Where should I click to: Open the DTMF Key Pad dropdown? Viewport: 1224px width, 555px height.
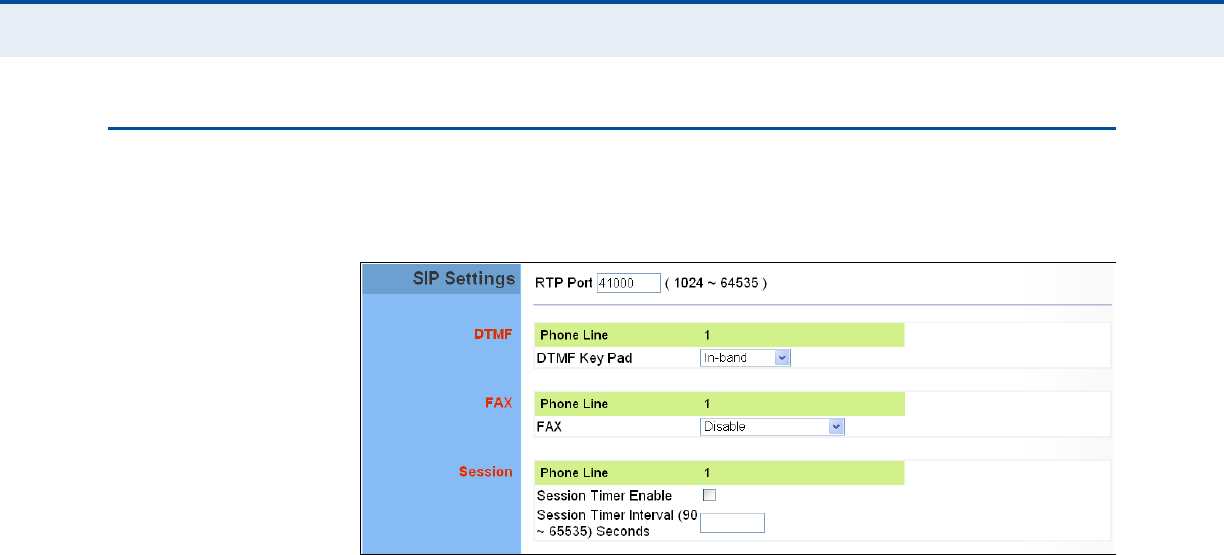pyautogui.click(x=745, y=357)
